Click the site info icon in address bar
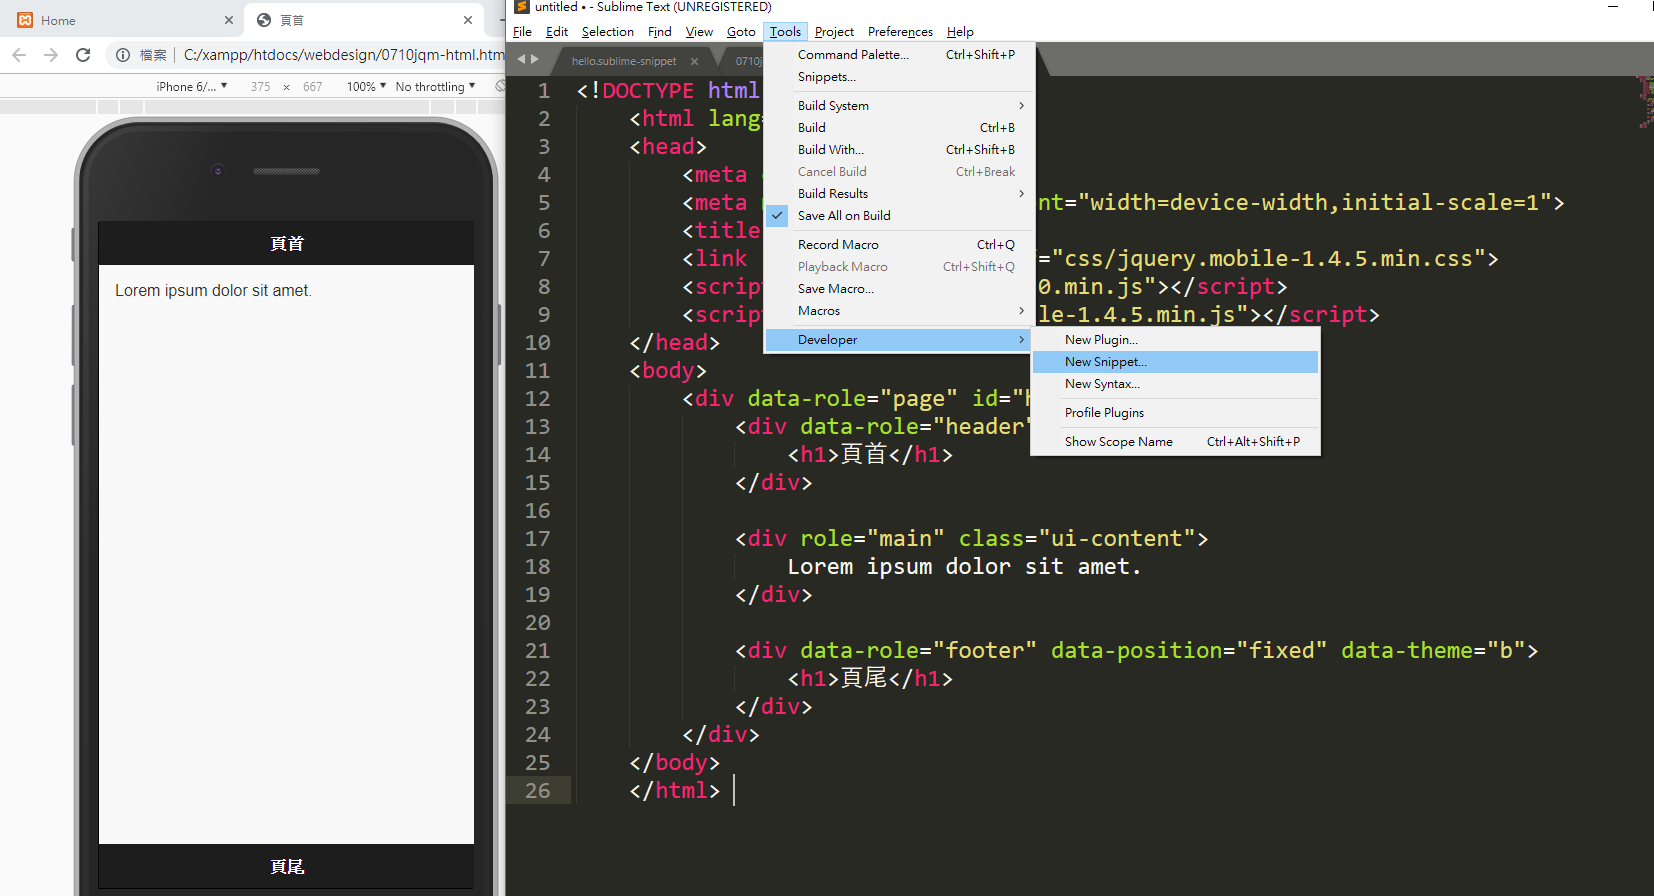1654x896 pixels. tap(122, 55)
